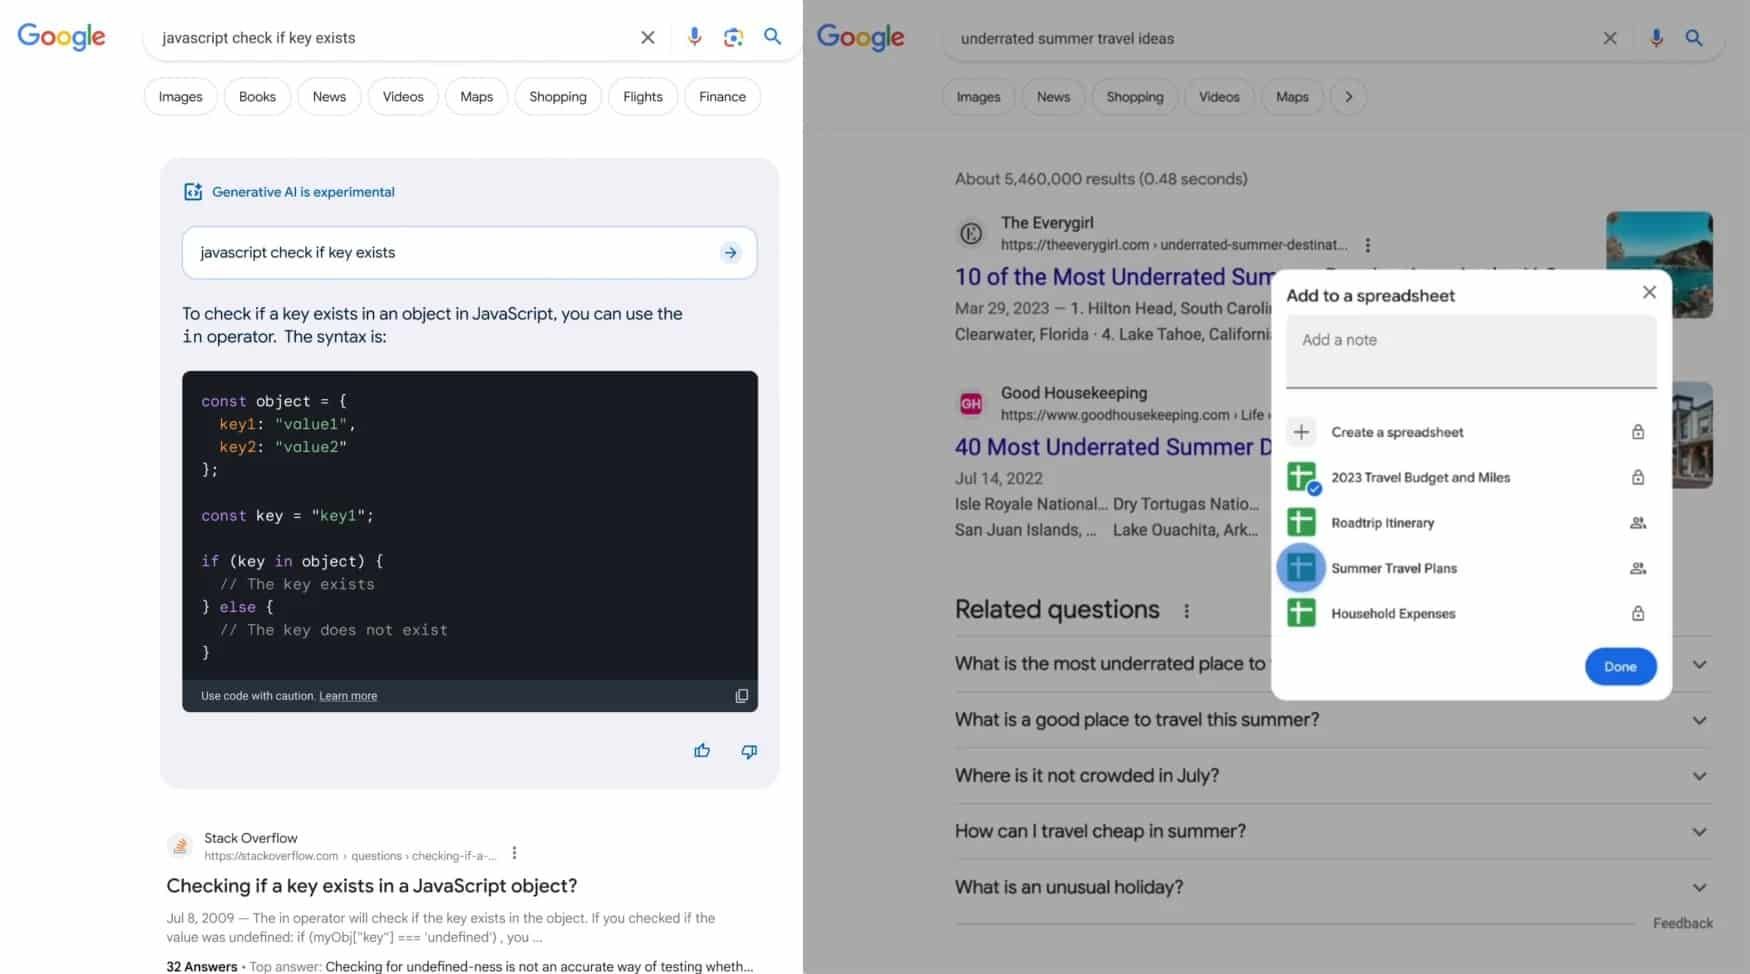Click the Done button in dialog
This screenshot has width=1750, height=974.
1620,666
